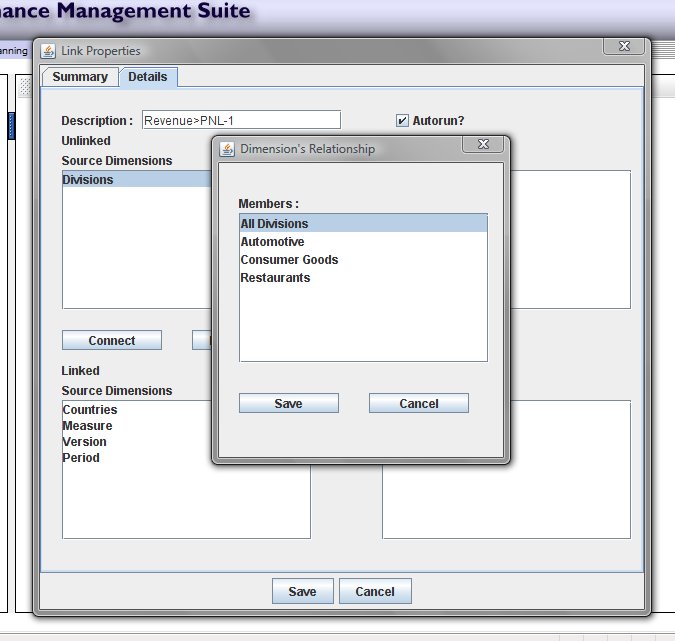
Task: Click Save at bottom of Link Properties
Action: (x=302, y=592)
